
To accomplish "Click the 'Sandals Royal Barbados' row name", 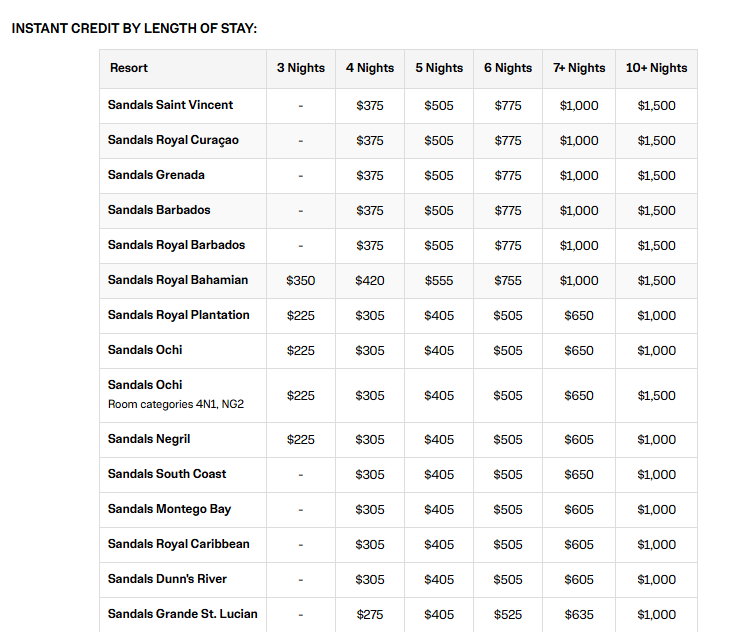I will pos(176,245).
